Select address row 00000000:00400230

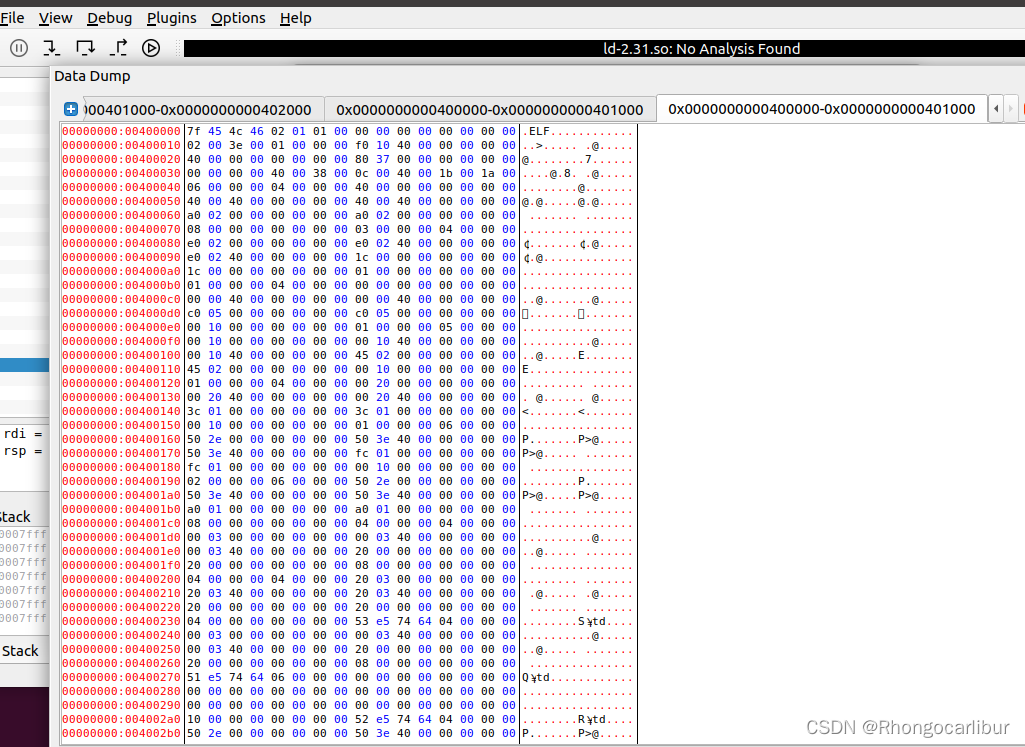click(122, 622)
